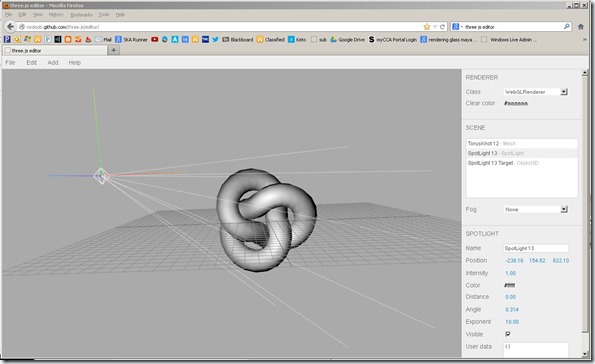The image size is (595, 364).
Task: Open the SKA Runner bookmark
Action: pyautogui.click(x=131, y=39)
